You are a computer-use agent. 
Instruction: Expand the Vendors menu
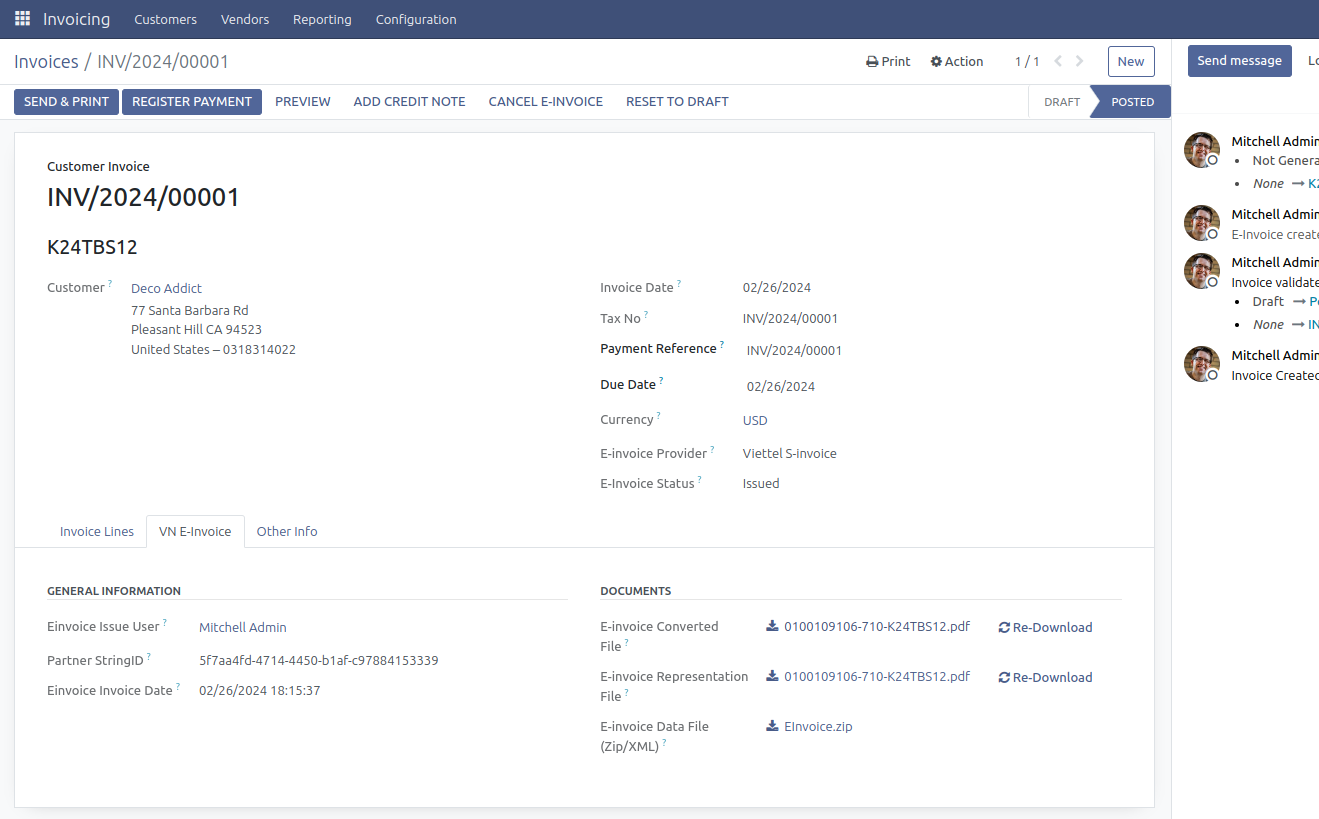(245, 19)
